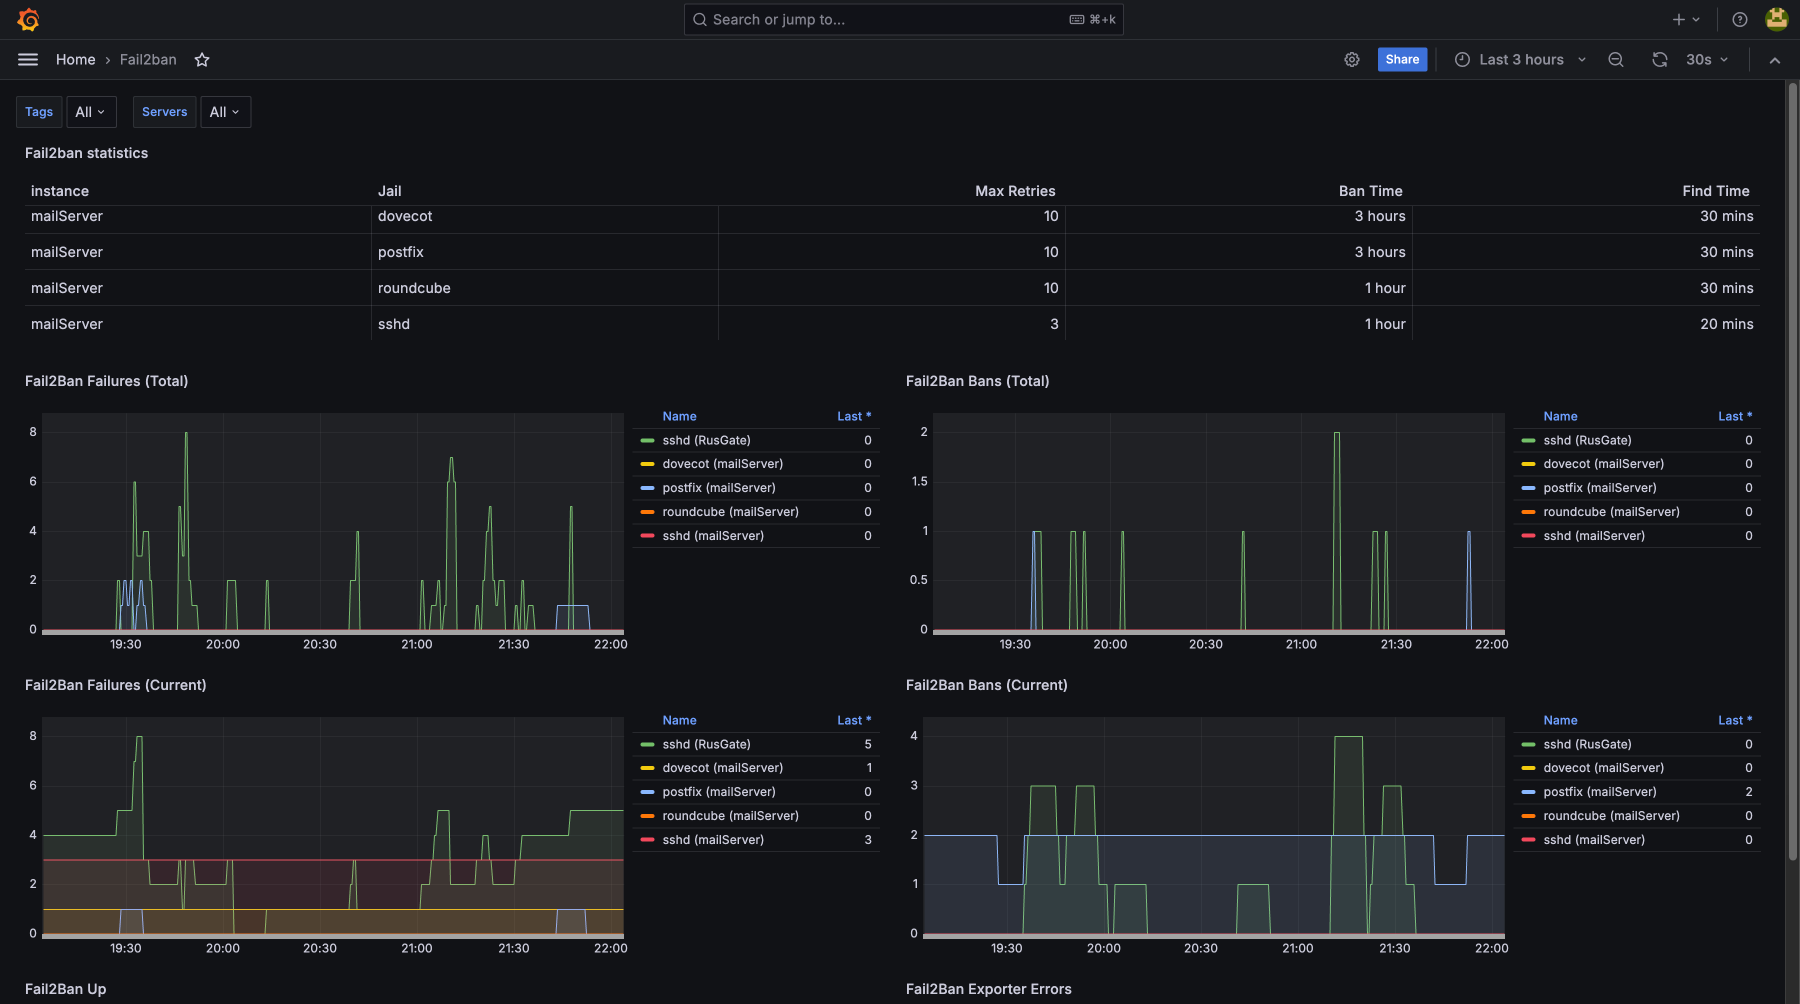This screenshot has height=1004, width=1800.
Task: Click the Grafana logo icon
Action: (28, 19)
